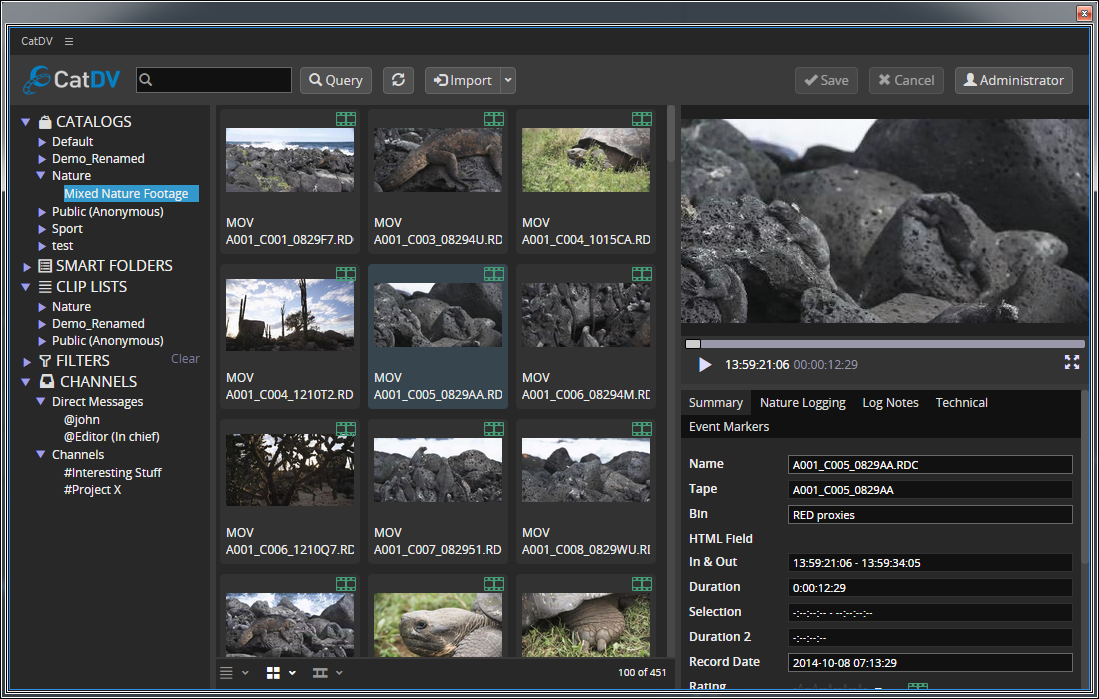This screenshot has width=1099, height=699.
Task: Click the video playback progress slider
Action: 885,344
